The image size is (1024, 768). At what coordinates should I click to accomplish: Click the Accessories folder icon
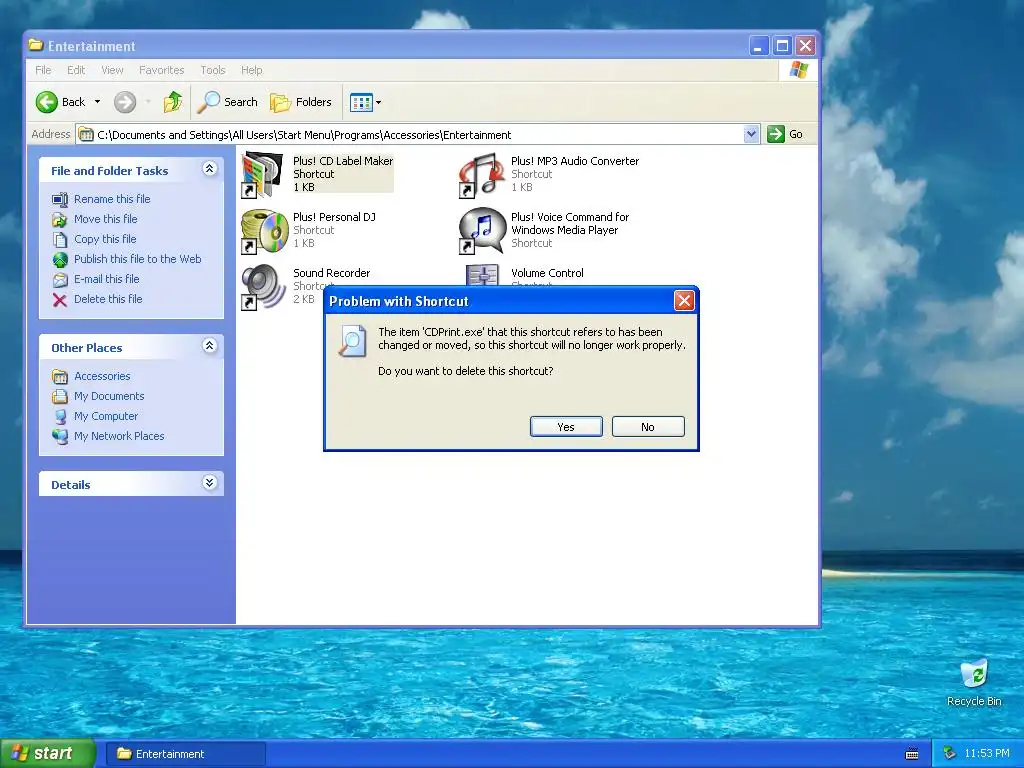pyautogui.click(x=59, y=377)
